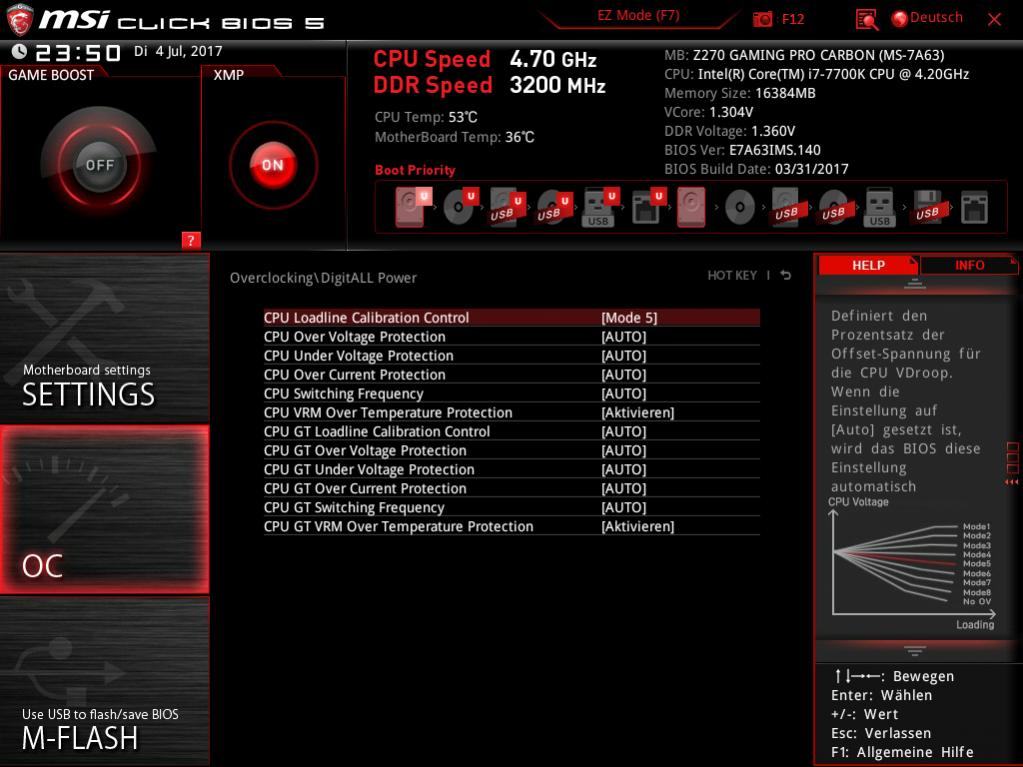This screenshot has width=1023, height=767.
Task: Take a screenshot with the F12 camera icon
Action: [762, 20]
